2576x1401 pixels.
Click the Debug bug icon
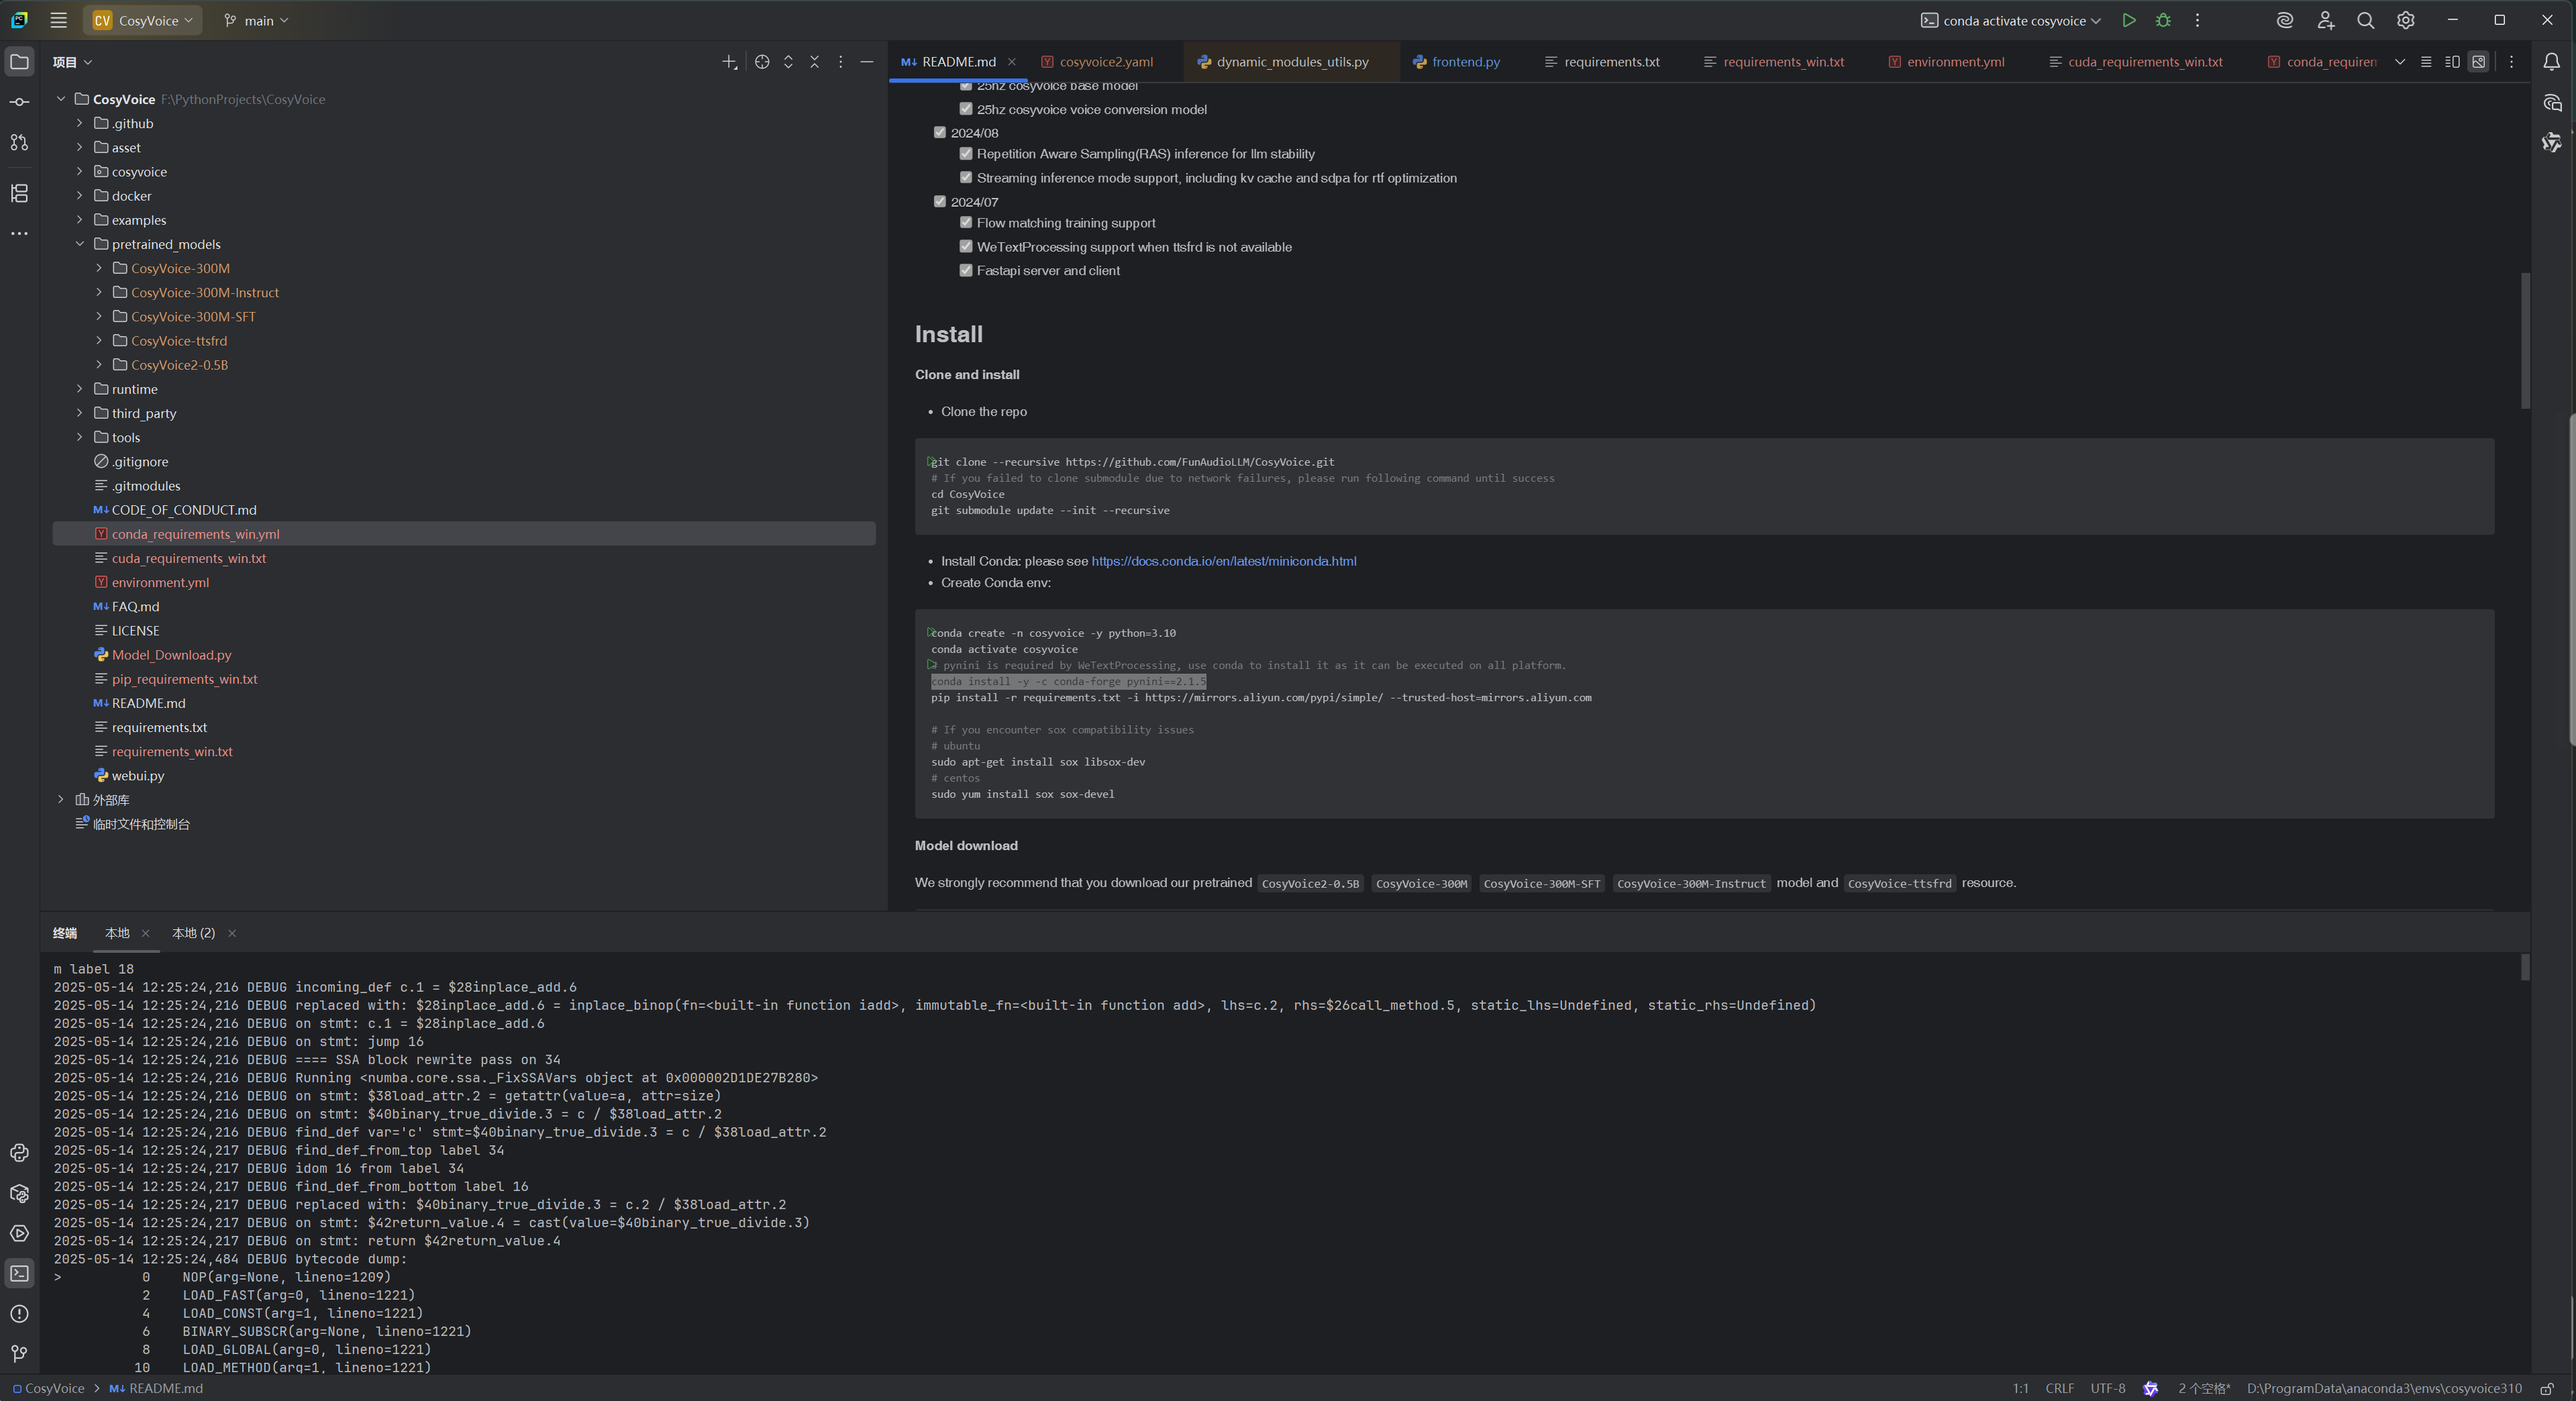tap(2163, 20)
